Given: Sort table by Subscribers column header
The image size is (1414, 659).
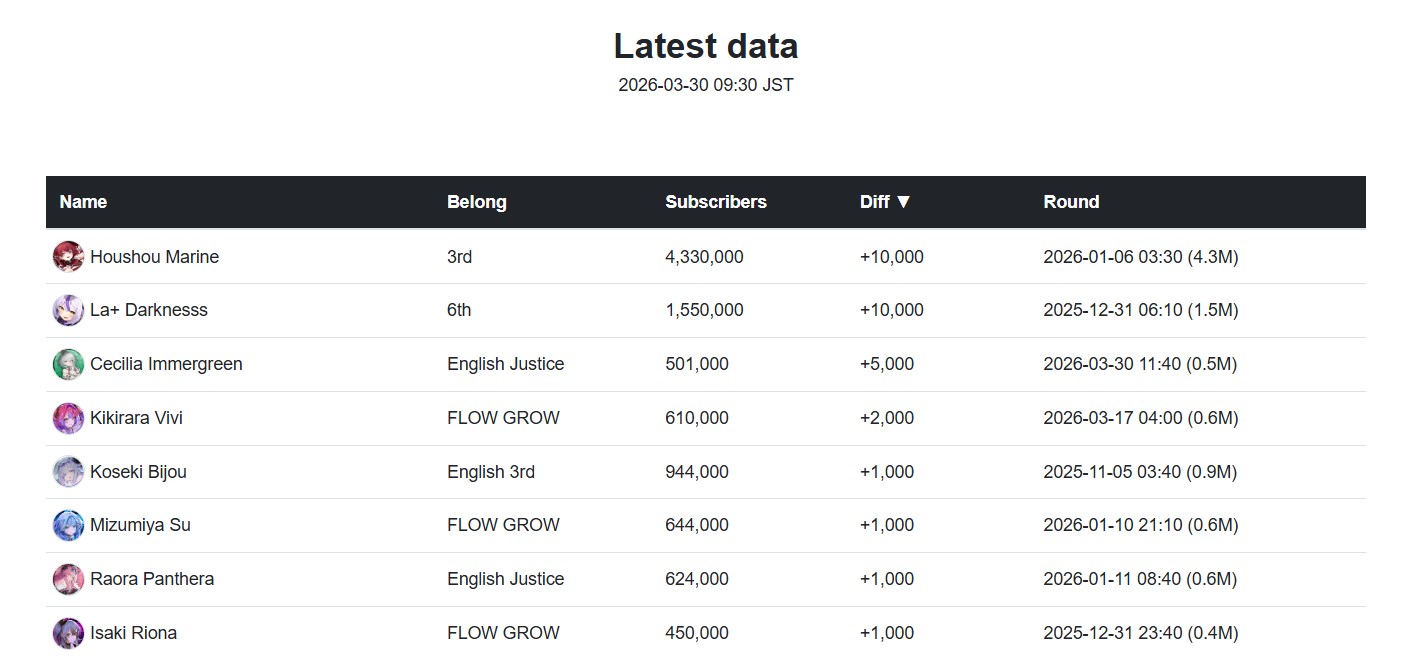Looking at the screenshot, I should tap(715, 202).
